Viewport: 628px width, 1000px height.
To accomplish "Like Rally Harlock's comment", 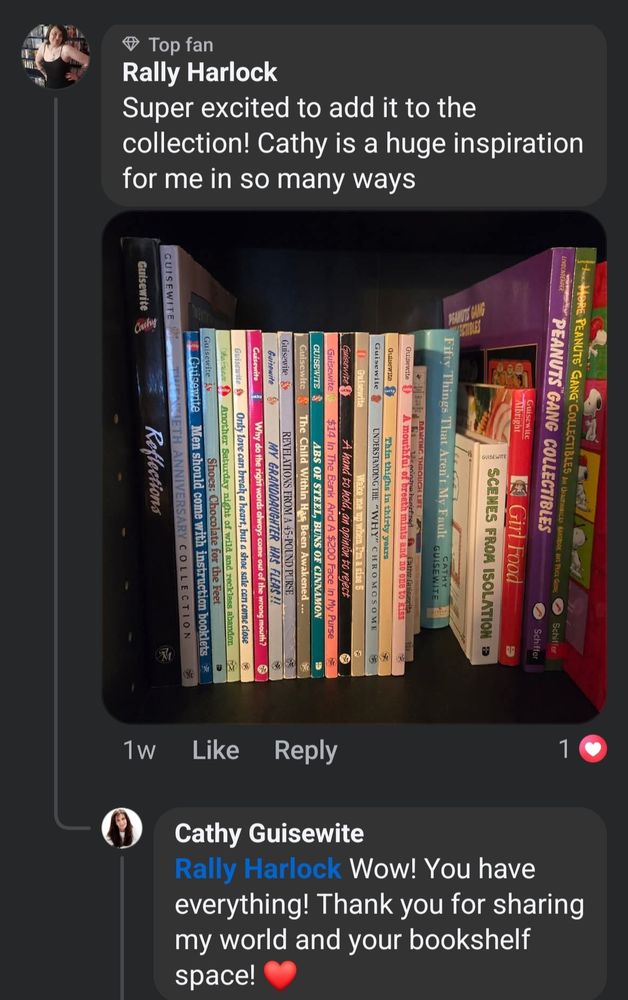I will [x=215, y=750].
